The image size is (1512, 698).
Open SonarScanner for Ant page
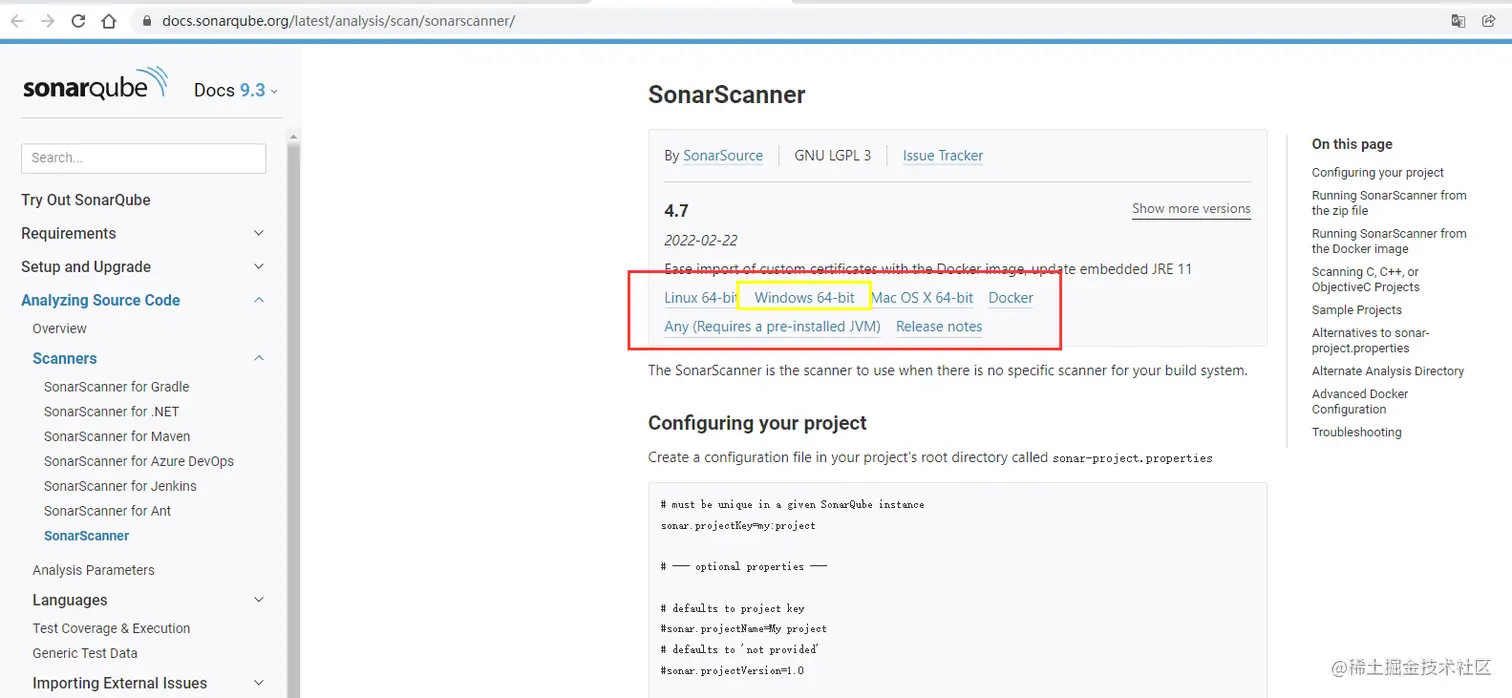coord(107,511)
